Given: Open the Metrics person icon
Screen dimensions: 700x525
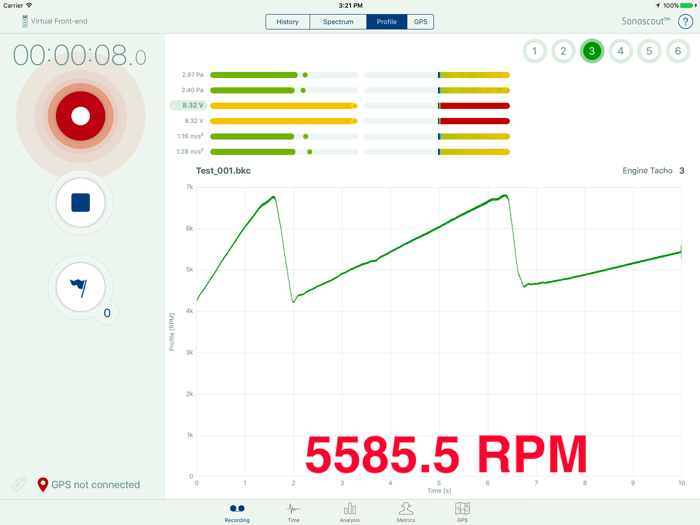Looking at the screenshot, I should pos(406,512).
